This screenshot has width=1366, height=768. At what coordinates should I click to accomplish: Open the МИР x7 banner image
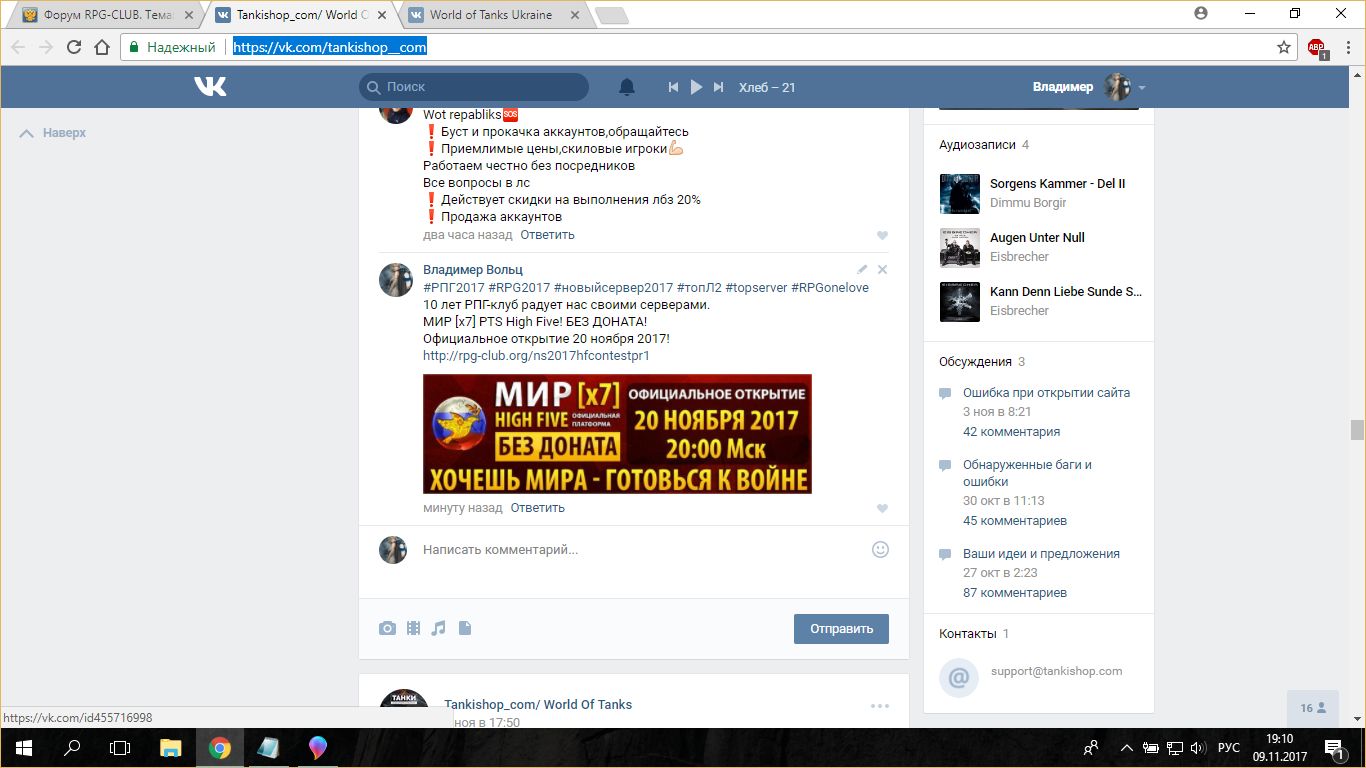click(x=617, y=434)
